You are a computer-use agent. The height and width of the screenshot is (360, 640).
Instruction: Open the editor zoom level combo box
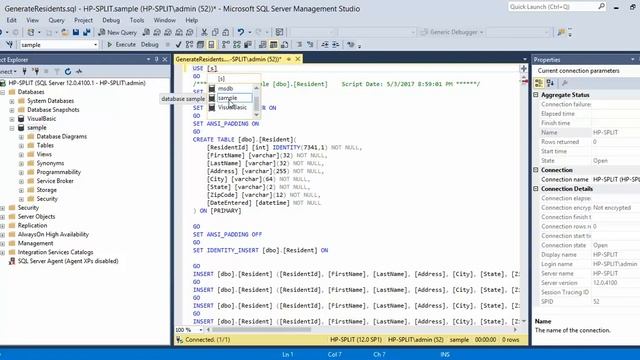(x=189, y=330)
